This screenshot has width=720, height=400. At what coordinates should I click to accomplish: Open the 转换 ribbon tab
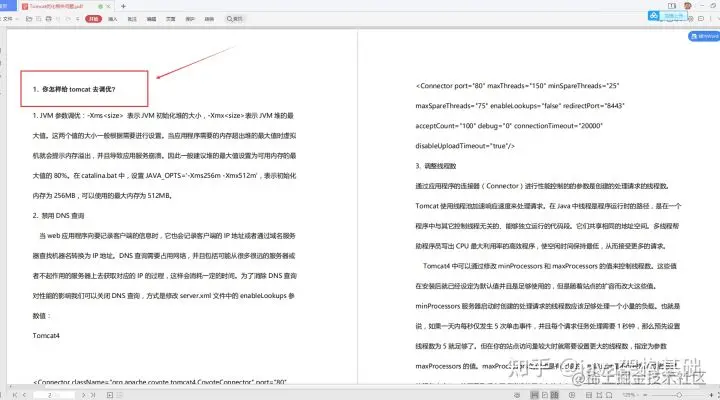pos(209,19)
